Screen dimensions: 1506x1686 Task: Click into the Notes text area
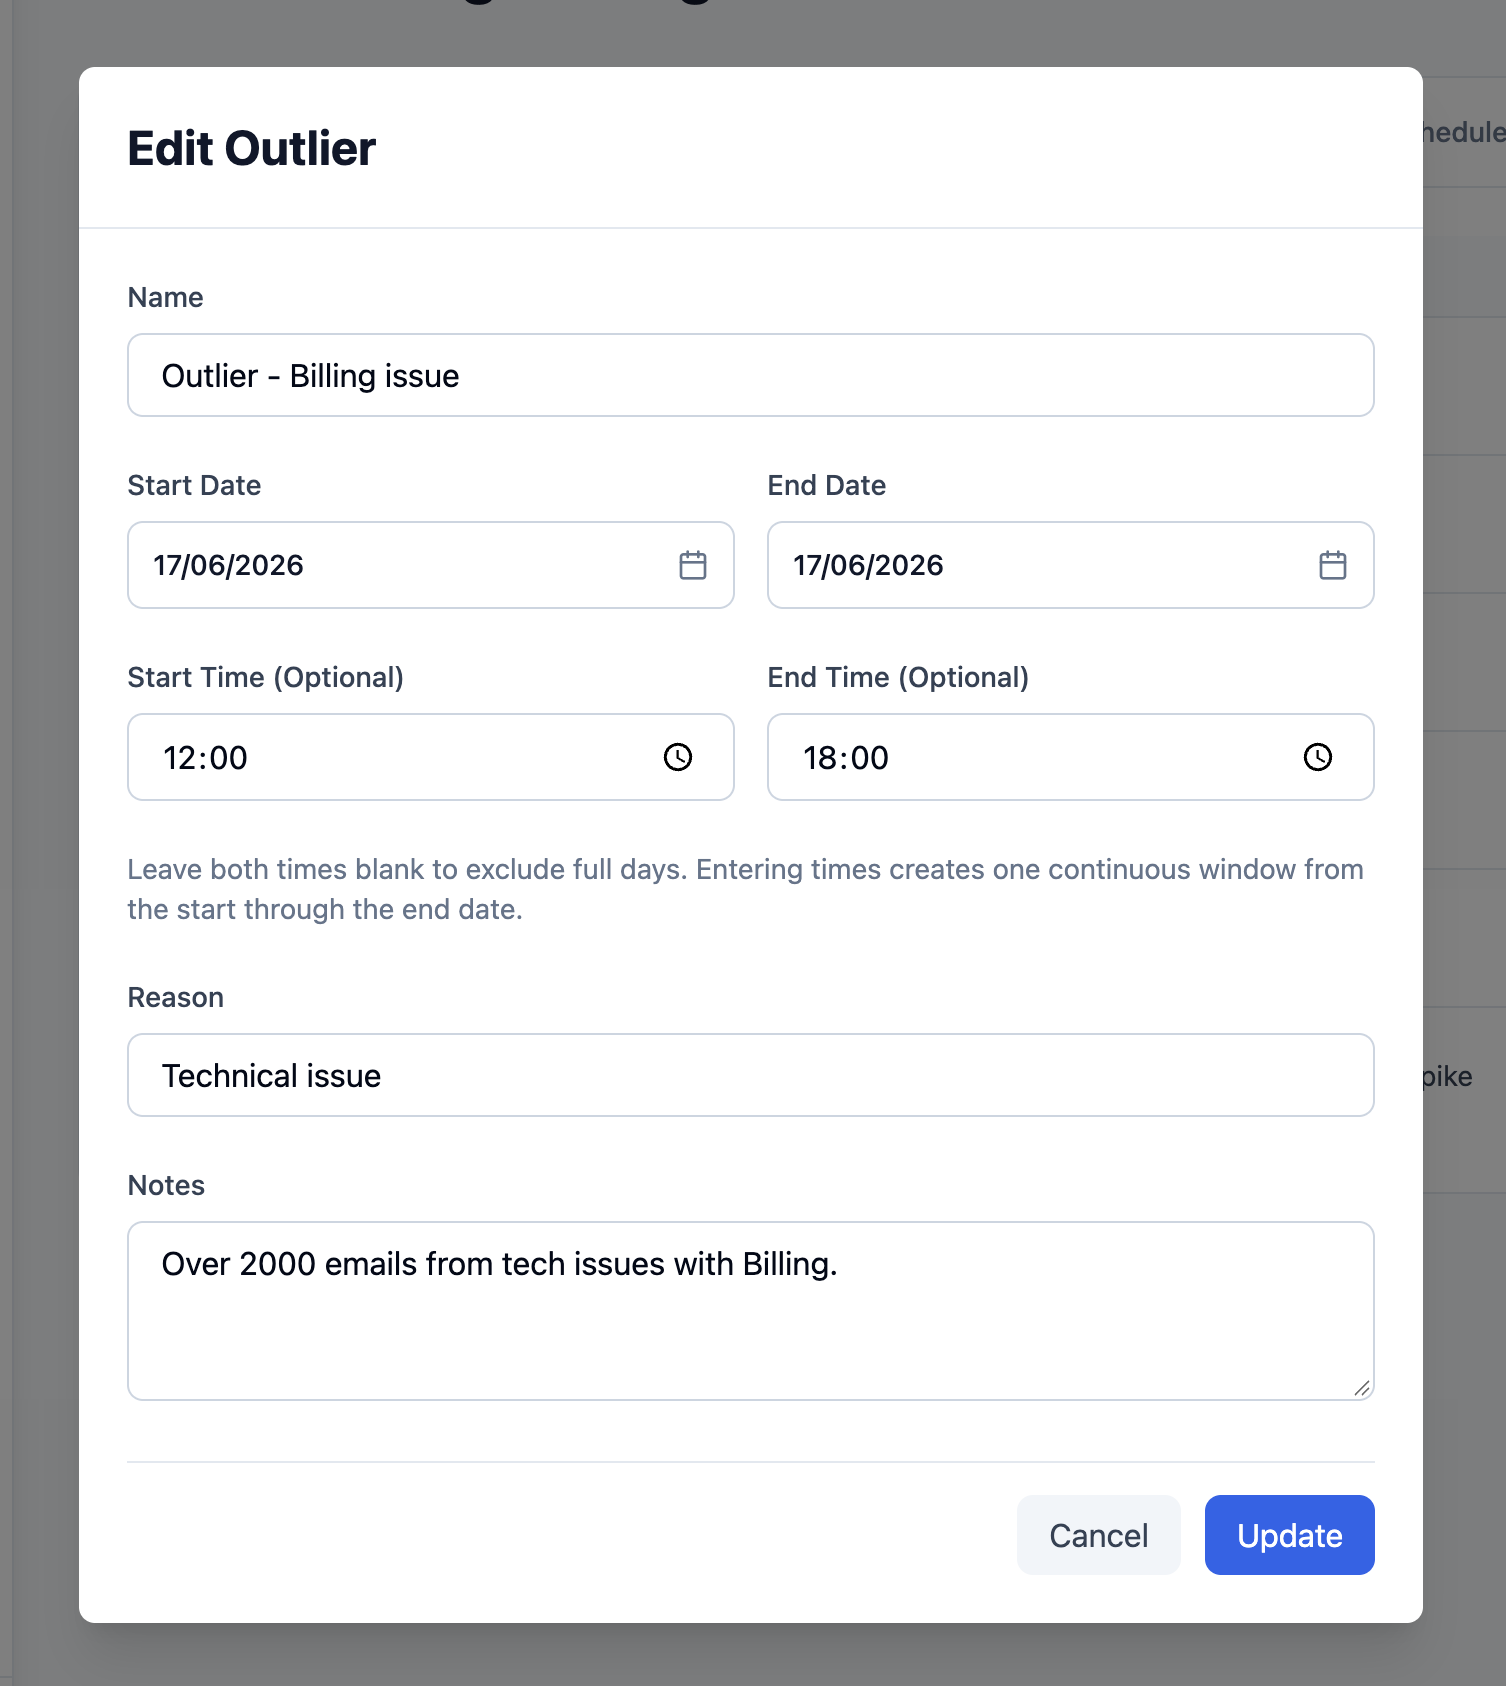tap(751, 1311)
